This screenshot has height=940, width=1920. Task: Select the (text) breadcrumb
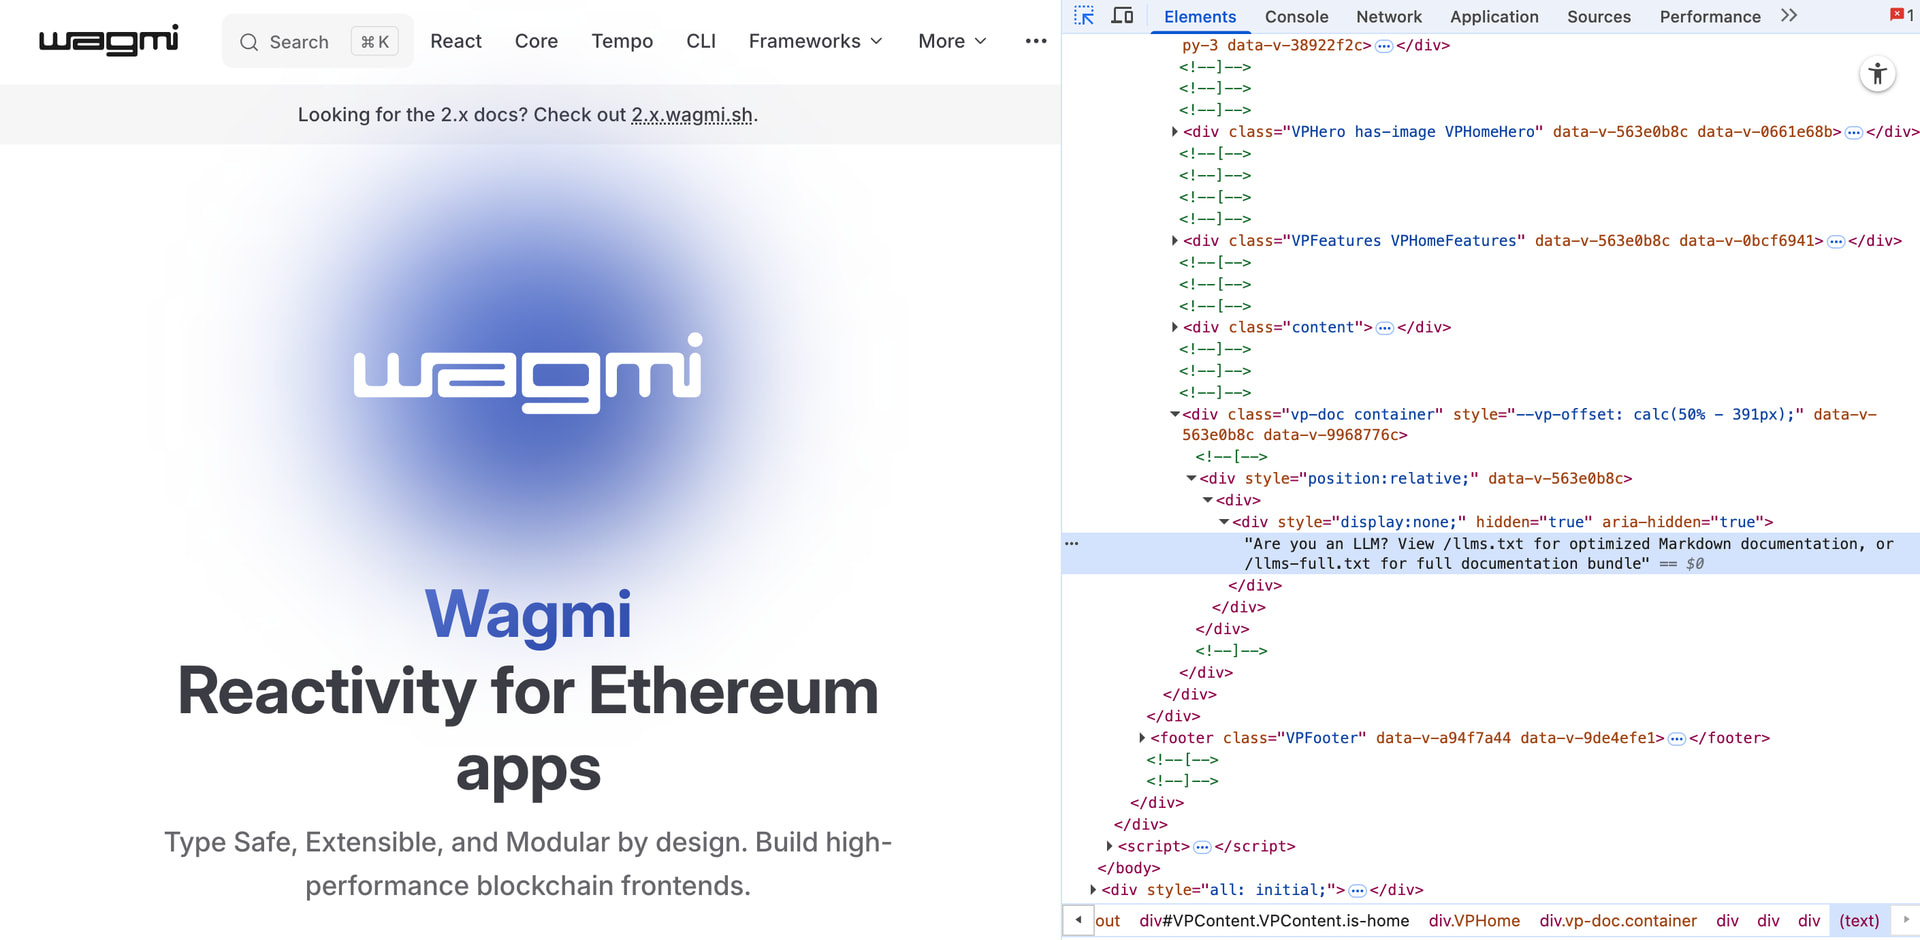pos(1859,921)
